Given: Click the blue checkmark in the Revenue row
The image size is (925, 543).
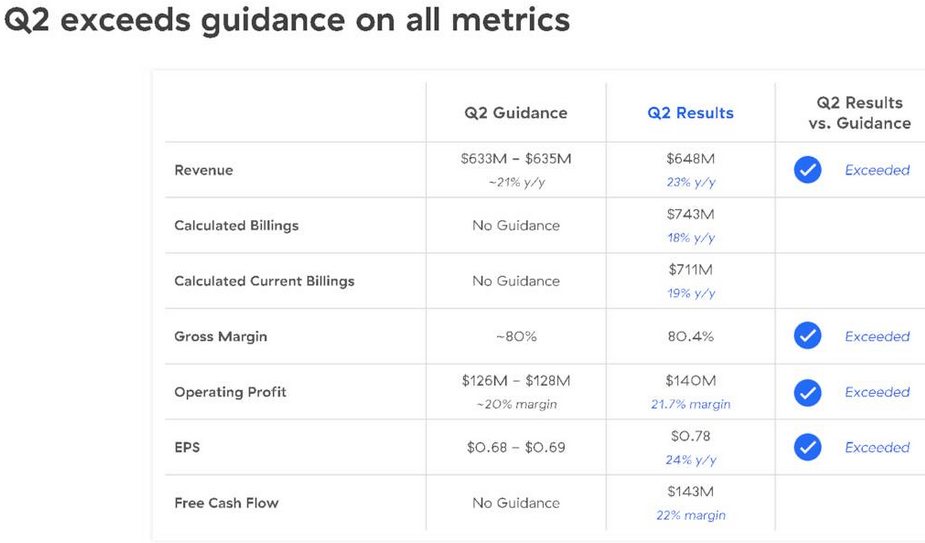Looking at the screenshot, I should click(x=807, y=170).
